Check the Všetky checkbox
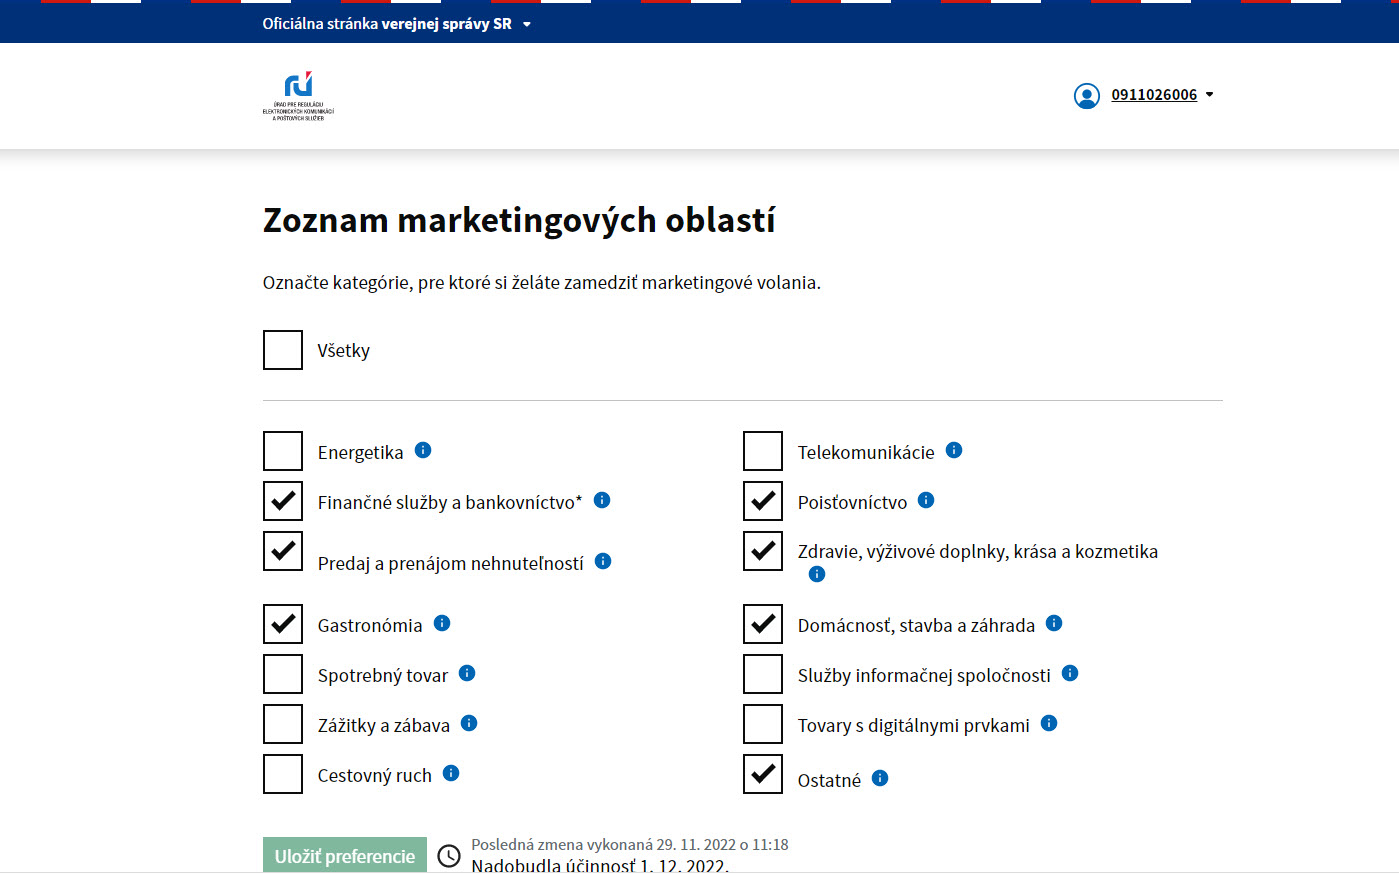 283,350
